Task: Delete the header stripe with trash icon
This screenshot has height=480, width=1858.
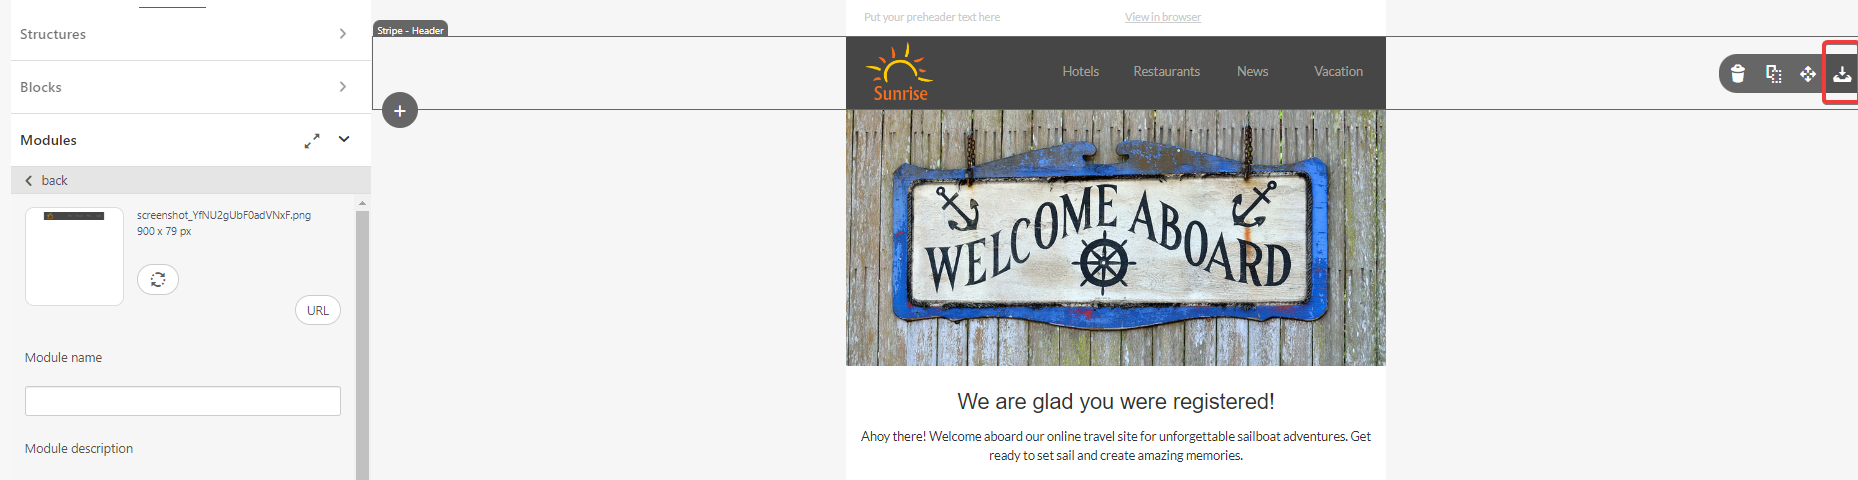Action: click(1738, 73)
